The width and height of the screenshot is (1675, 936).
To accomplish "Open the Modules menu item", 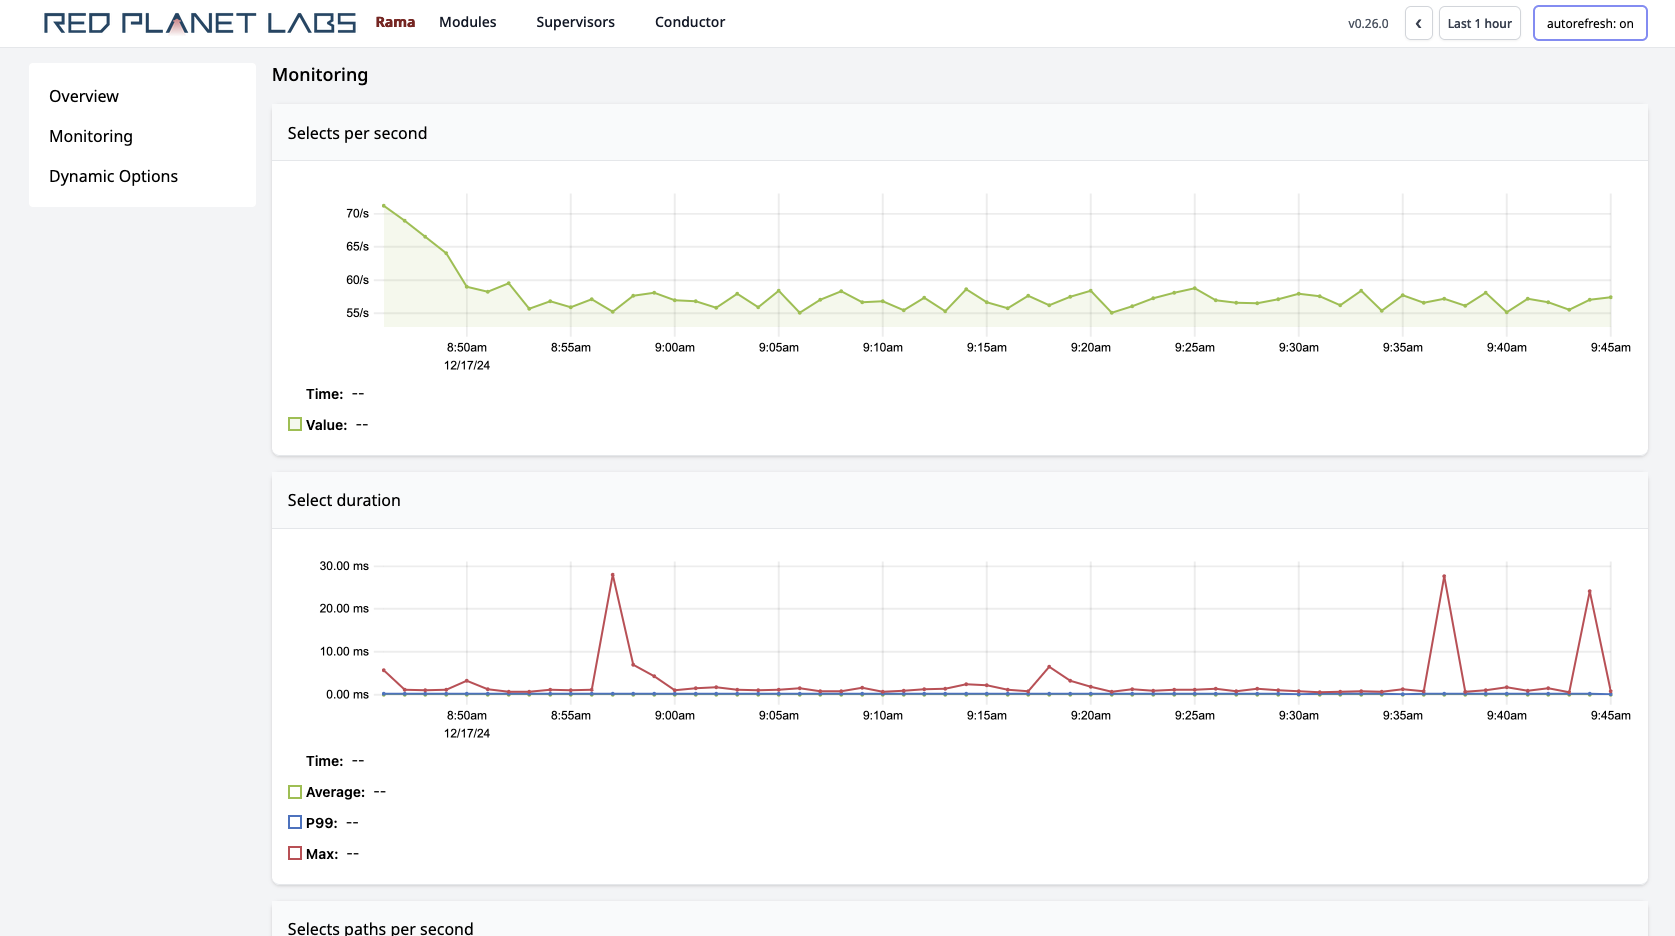I will coord(467,22).
